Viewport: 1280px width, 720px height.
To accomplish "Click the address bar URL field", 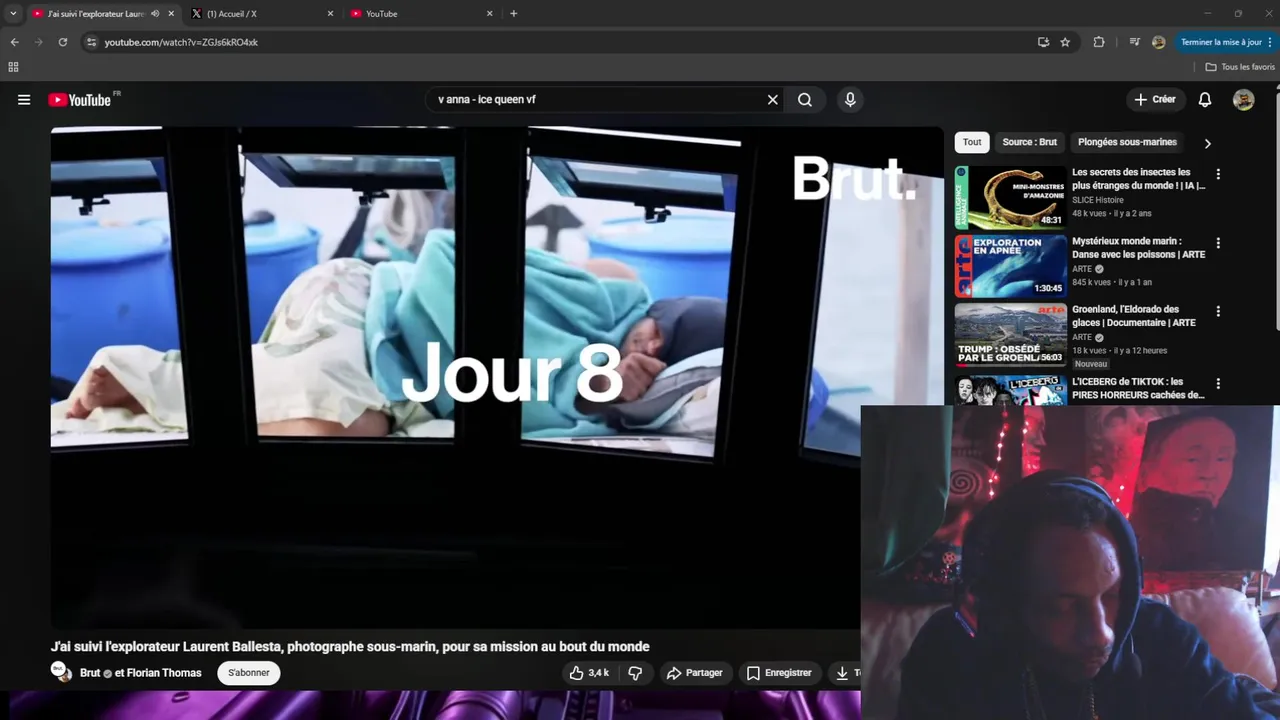I will [x=560, y=42].
